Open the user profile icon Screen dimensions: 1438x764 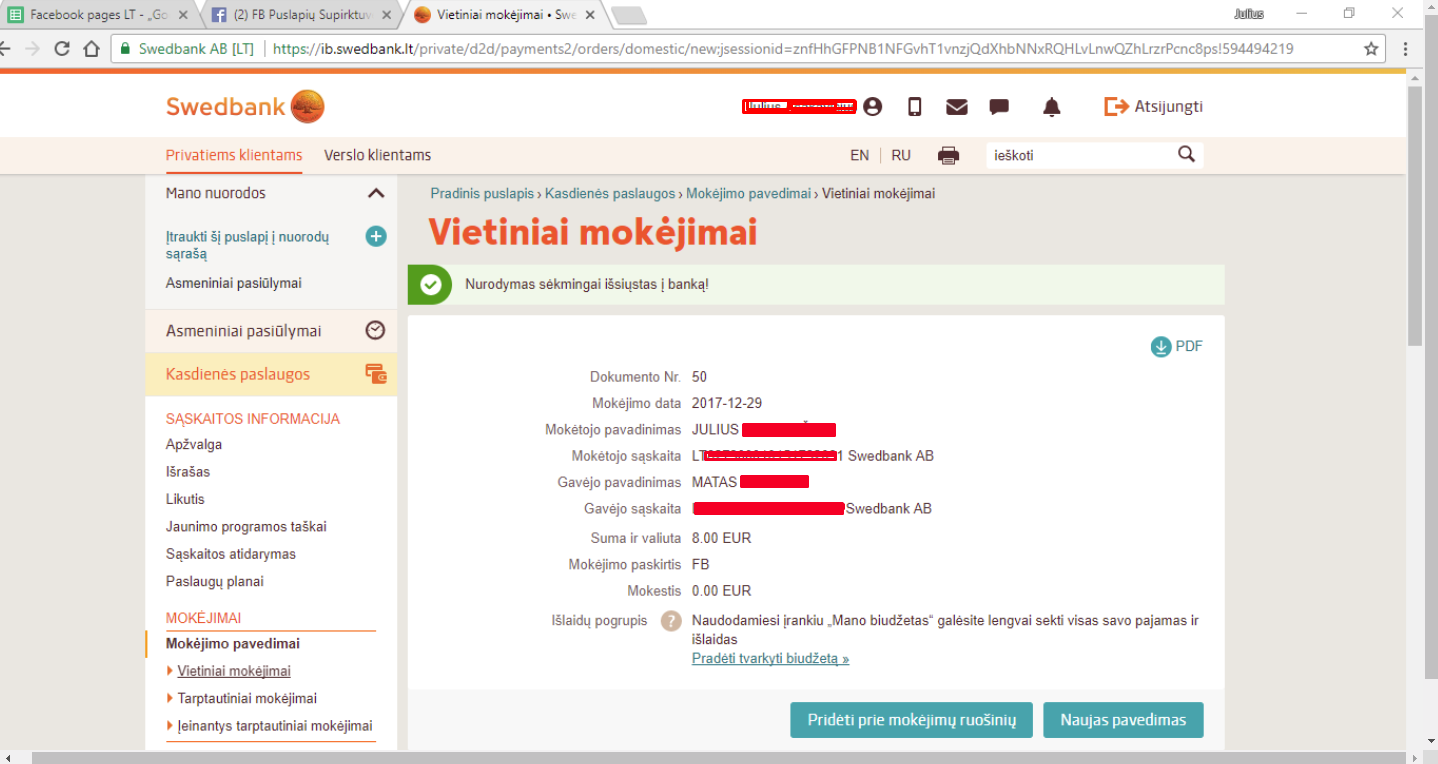coord(873,106)
